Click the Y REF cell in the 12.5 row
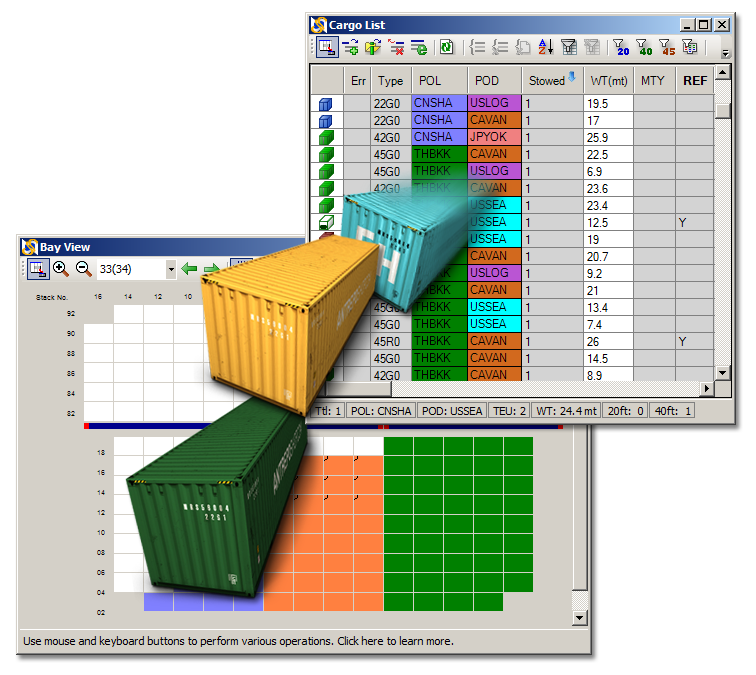The image size is (756, 675). tap(695, 222)
